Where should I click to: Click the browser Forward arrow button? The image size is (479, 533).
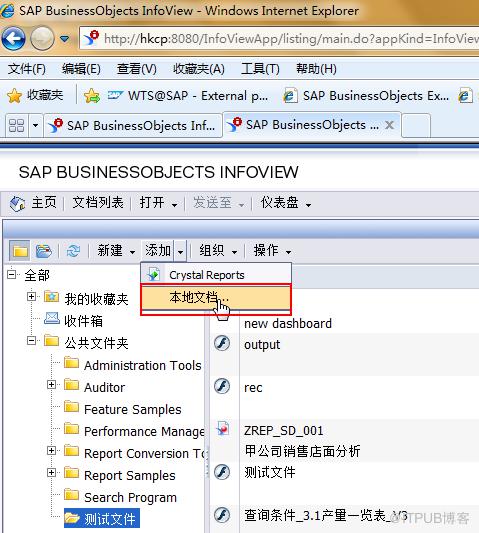point(42,38)
